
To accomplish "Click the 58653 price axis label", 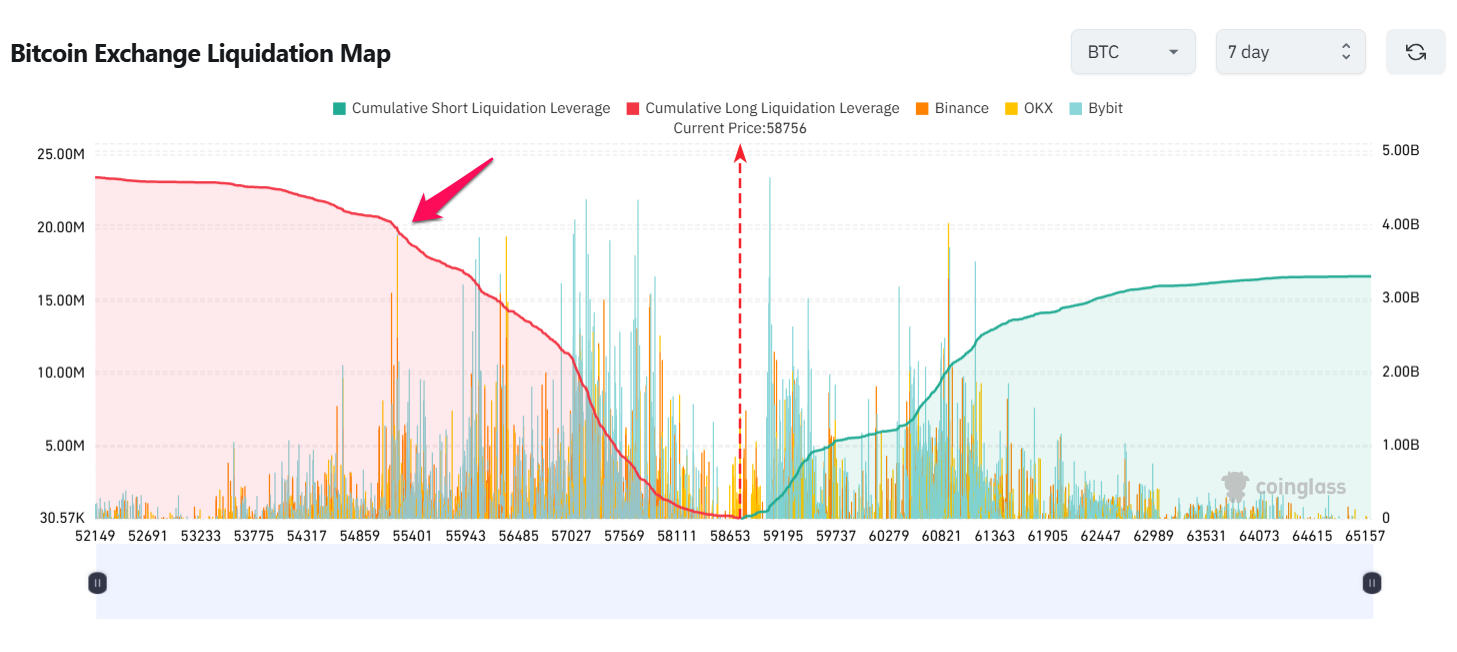I will pyautogui.click(x=730, y=536).
